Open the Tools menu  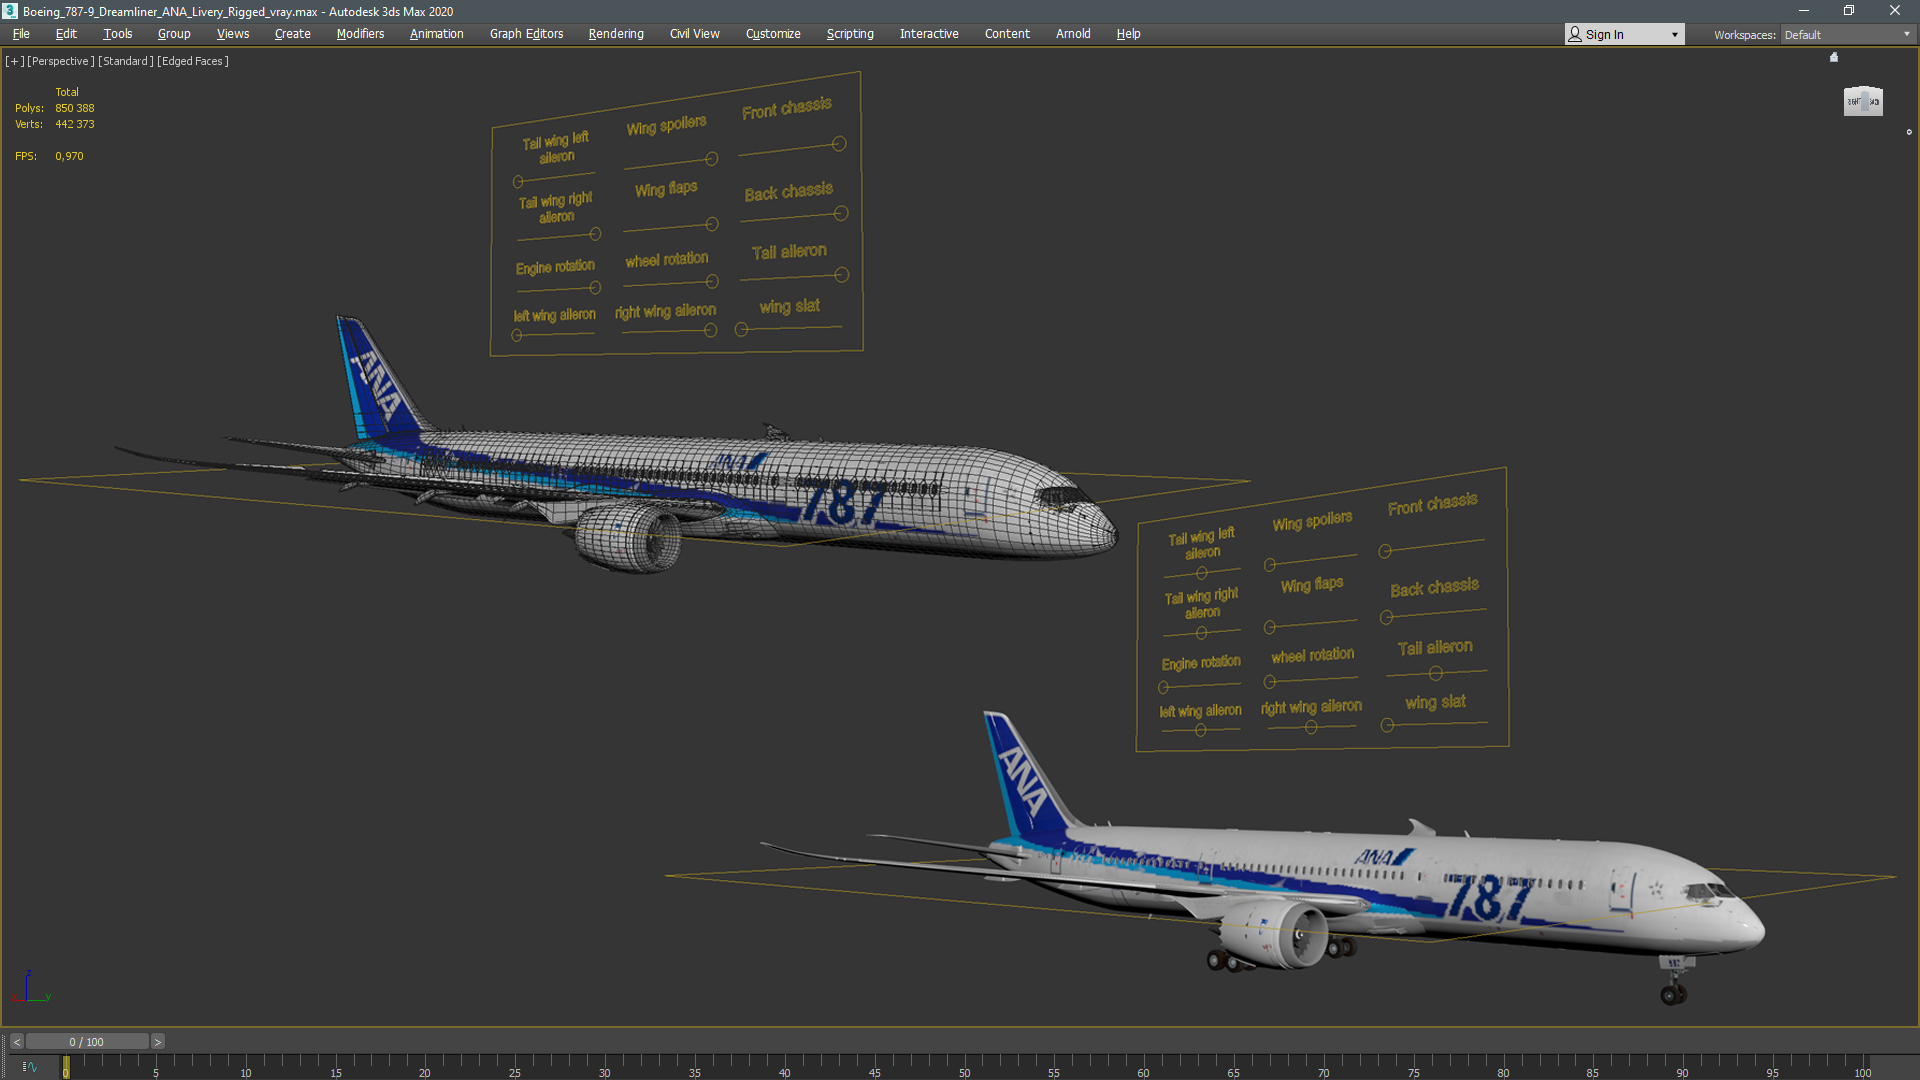point(117,34)
